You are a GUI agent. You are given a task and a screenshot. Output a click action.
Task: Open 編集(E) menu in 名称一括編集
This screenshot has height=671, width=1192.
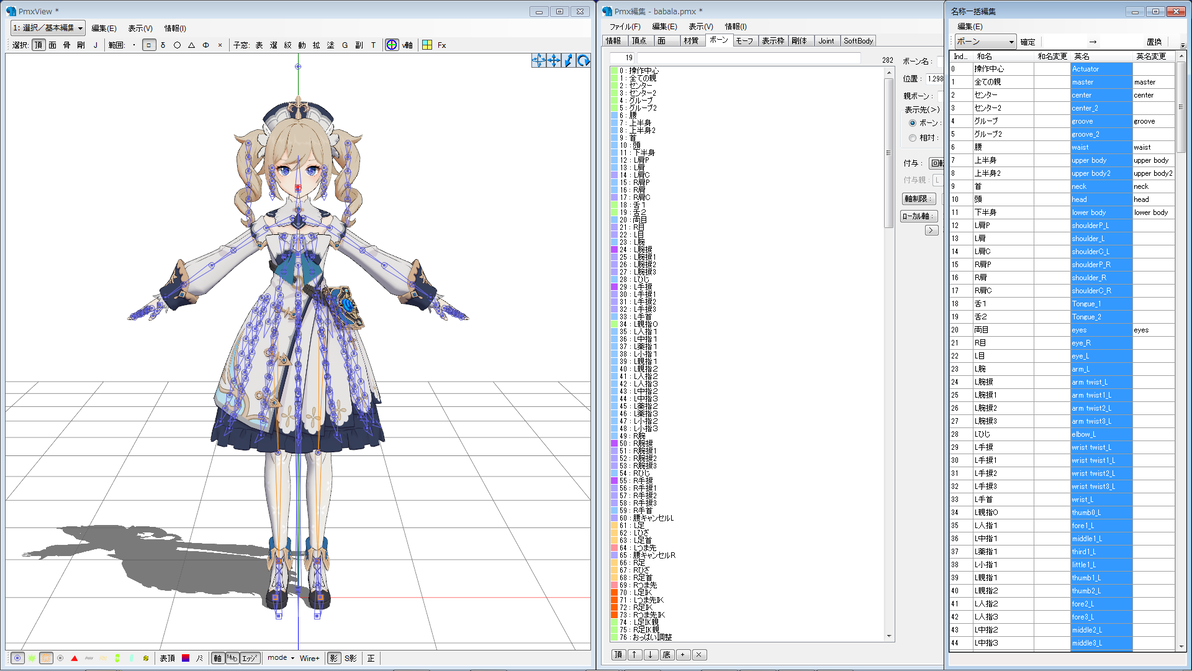(x=969, y=27)
